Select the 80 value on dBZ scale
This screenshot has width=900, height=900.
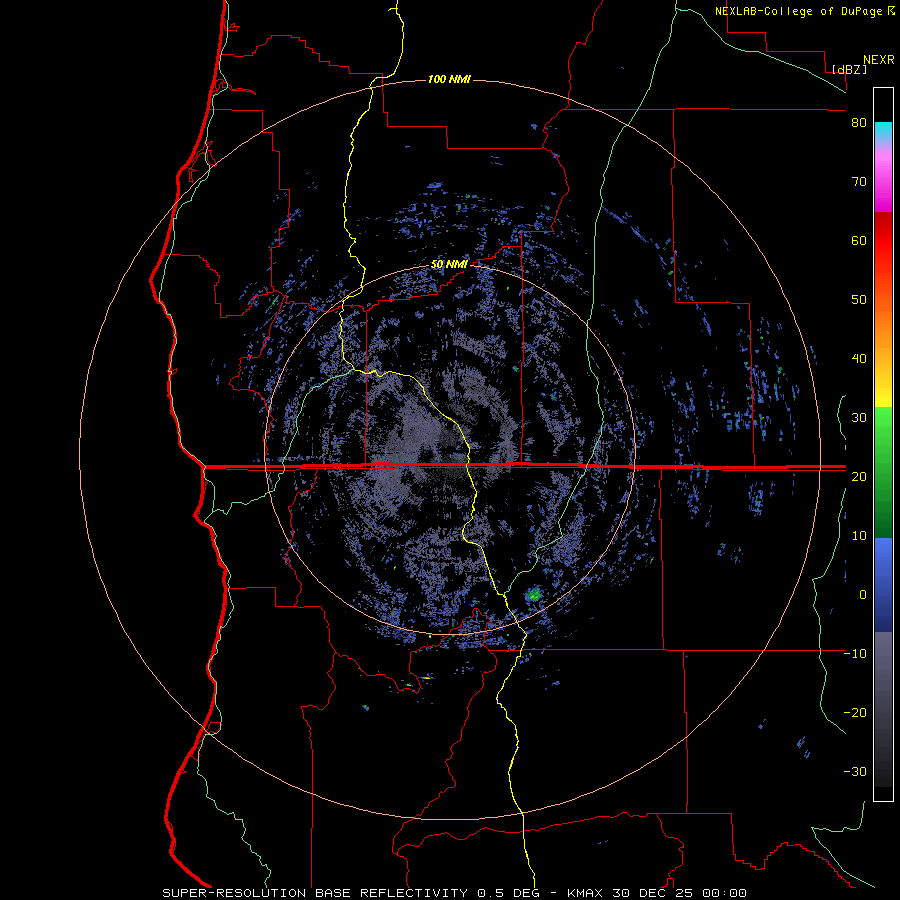point(859,123)
